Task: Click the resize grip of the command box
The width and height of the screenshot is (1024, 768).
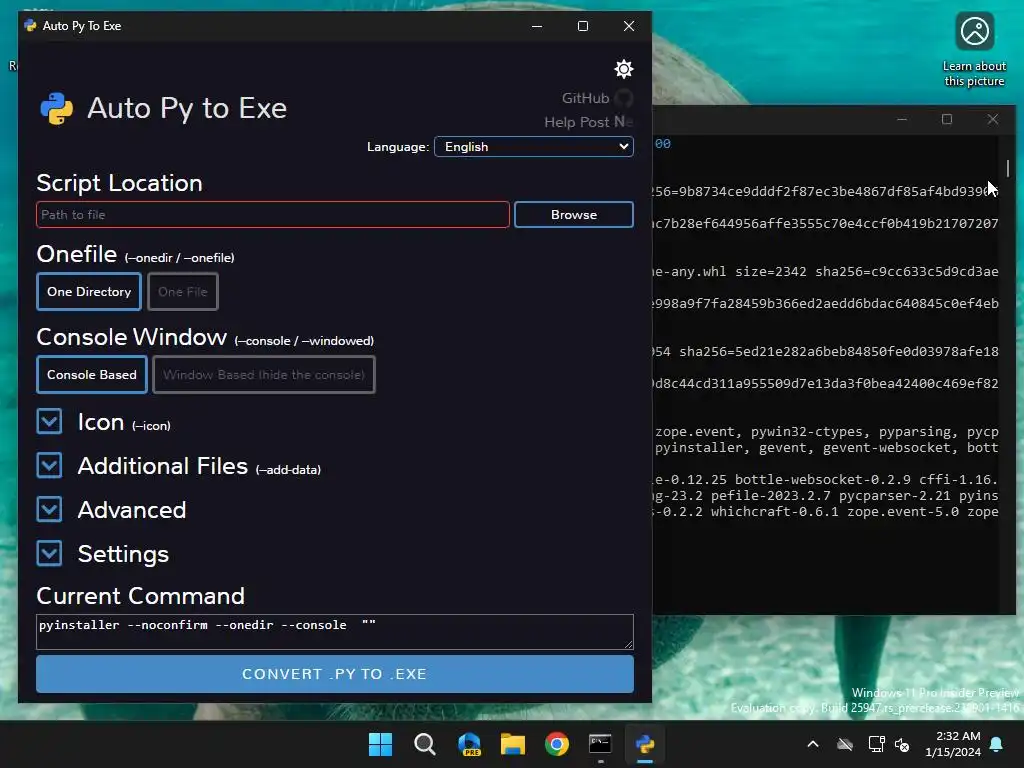Action: (x=628, y=645)
